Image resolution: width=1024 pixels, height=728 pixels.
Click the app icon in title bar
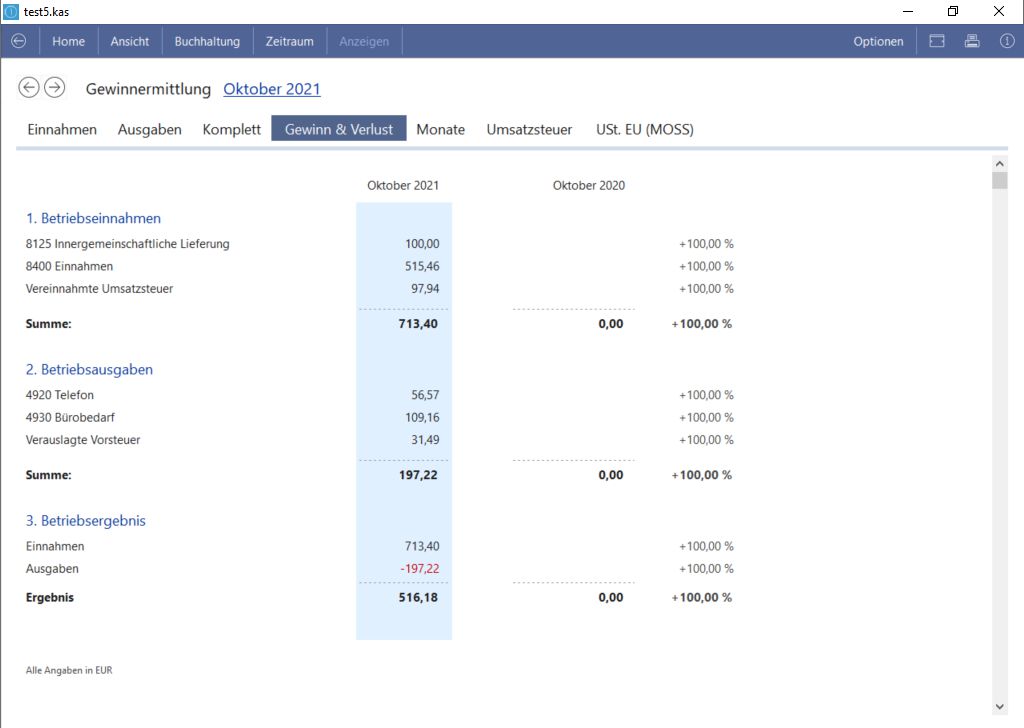(11, 11)
